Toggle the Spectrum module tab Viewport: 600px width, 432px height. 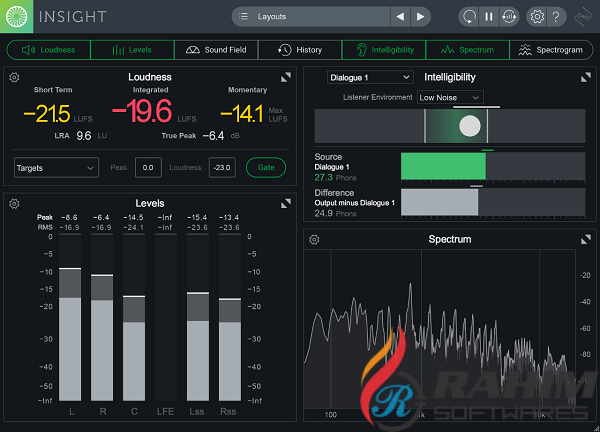[468, 50]
